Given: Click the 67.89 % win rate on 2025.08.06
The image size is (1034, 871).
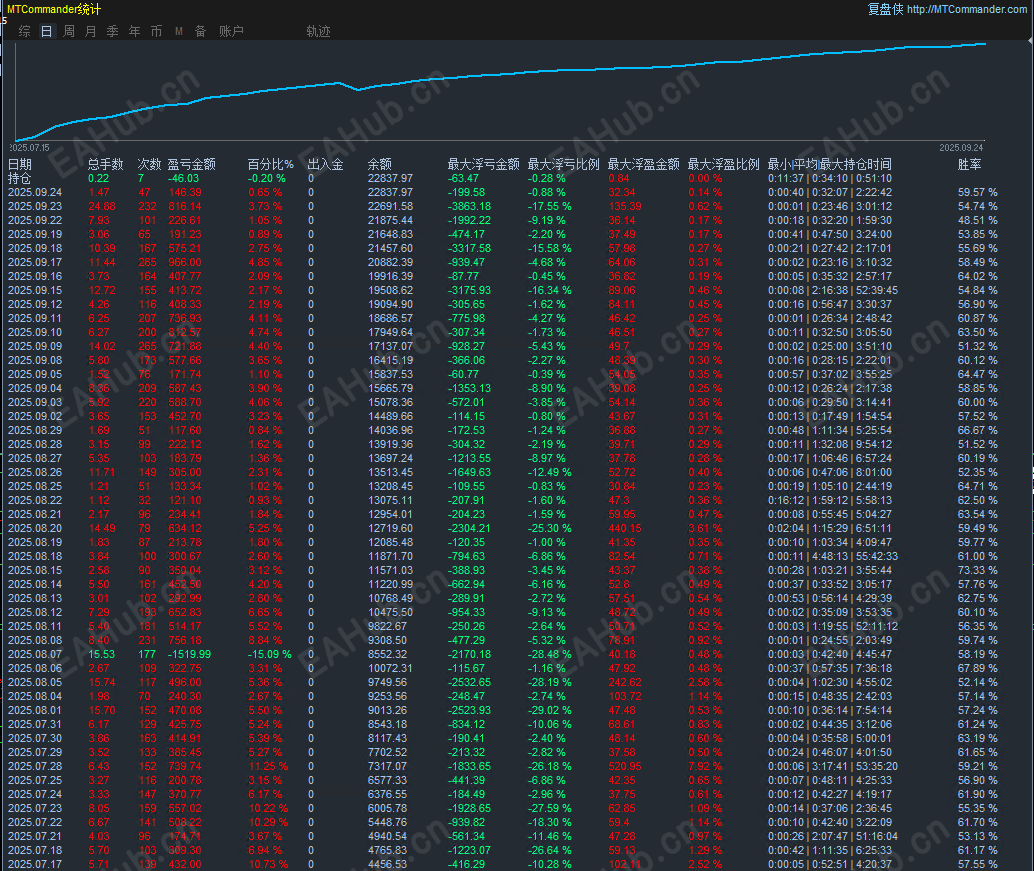Looking at the screenshot, I should click(978, 668).
